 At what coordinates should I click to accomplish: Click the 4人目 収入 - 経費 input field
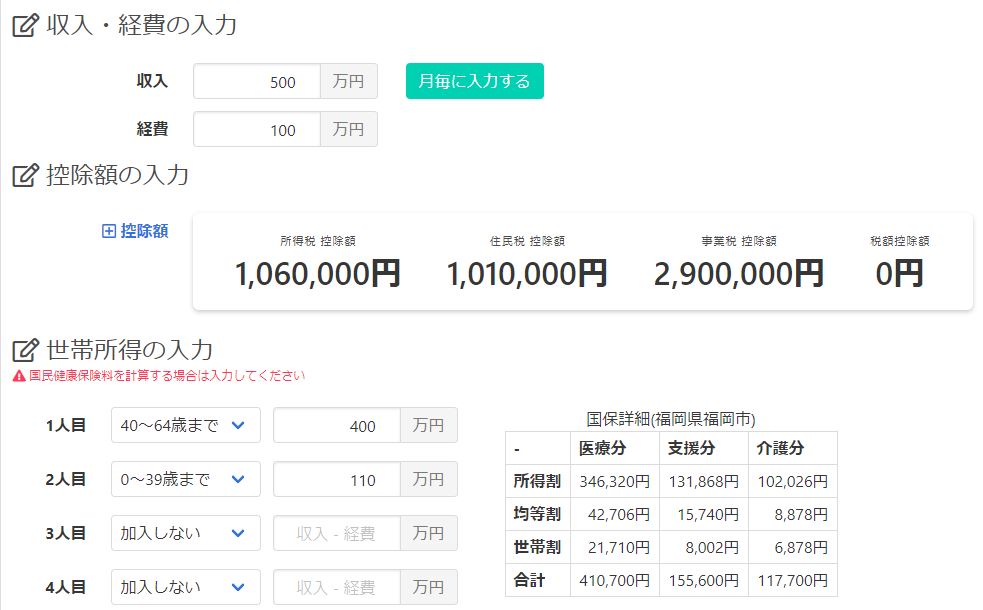click(337, 587)
